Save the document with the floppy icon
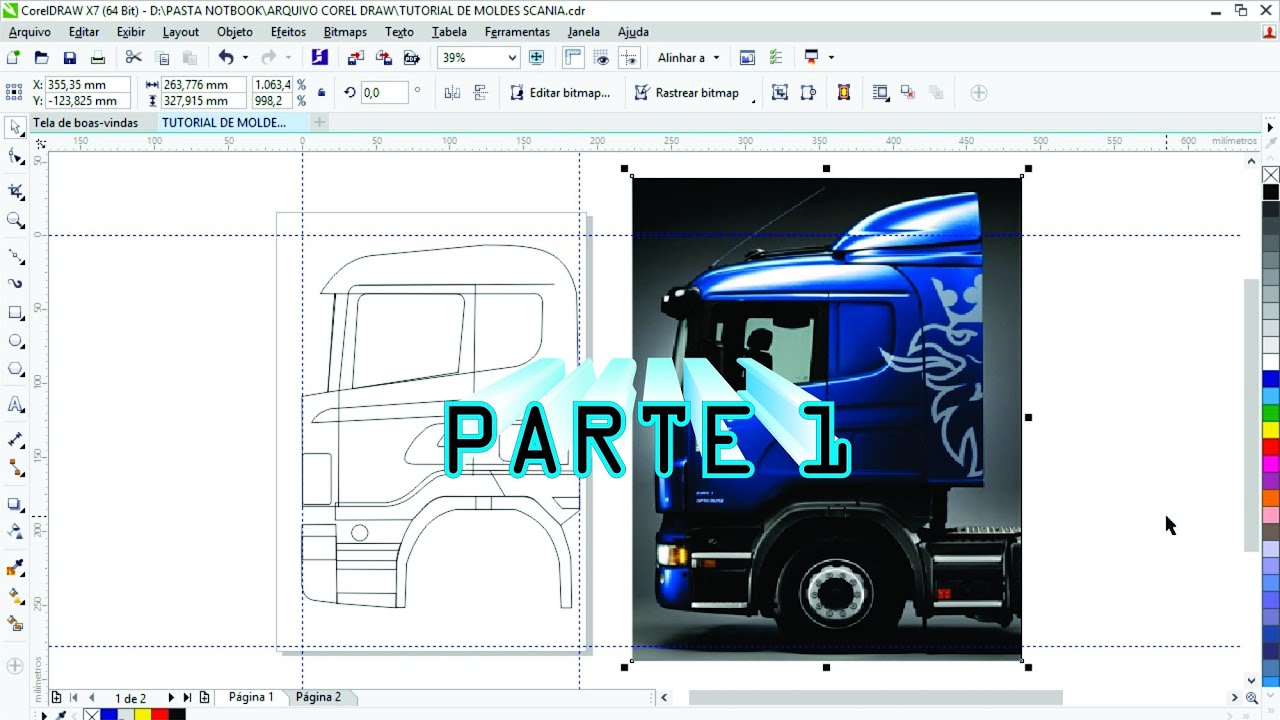1280x720 pixels. (x=69, y=58)
